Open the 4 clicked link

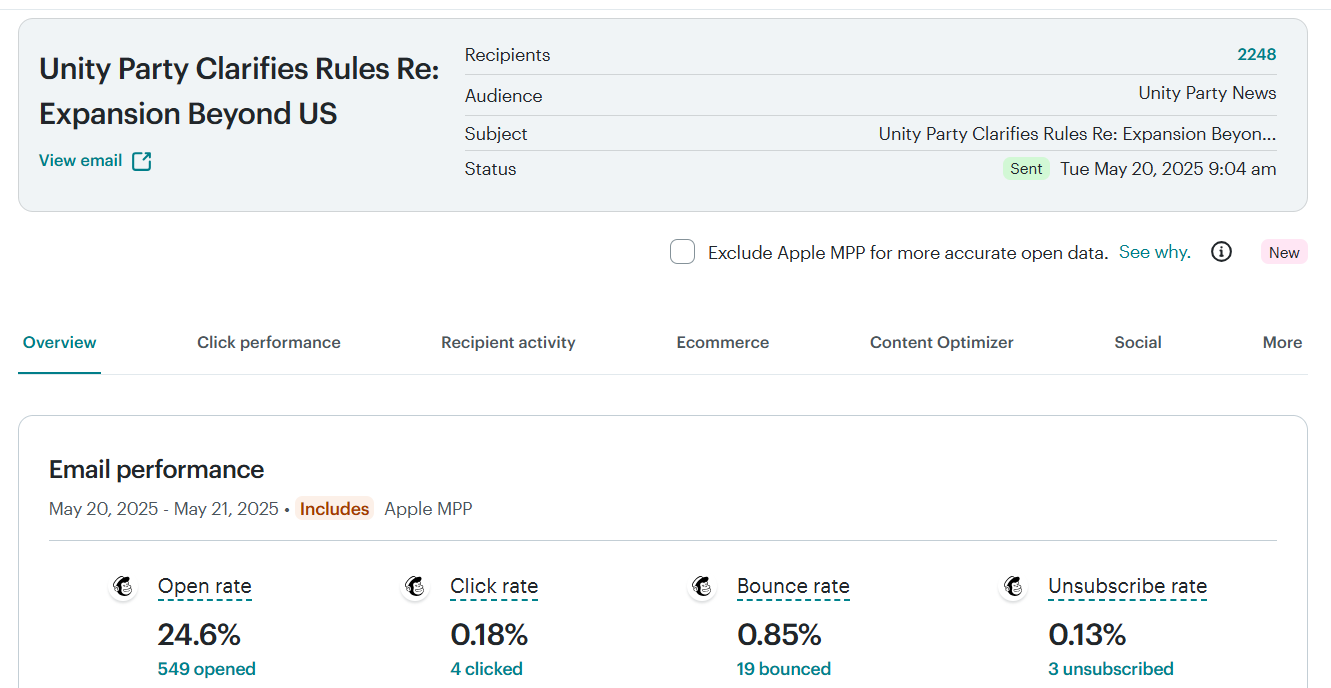[x=487, y=669]
